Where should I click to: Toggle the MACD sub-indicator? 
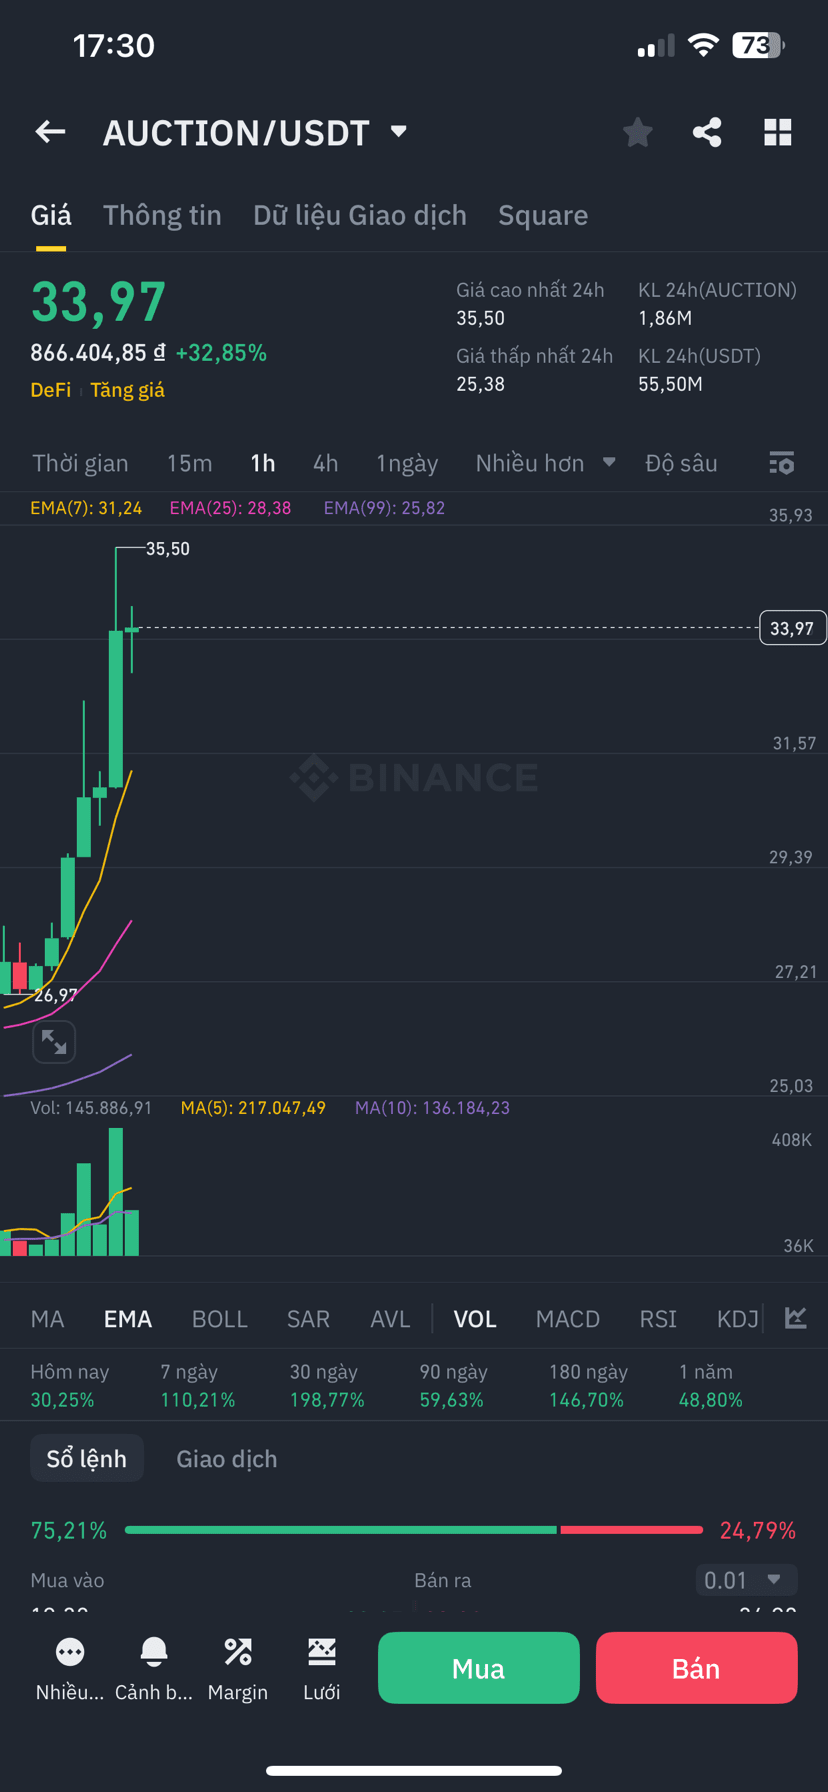click(568, 1319)
